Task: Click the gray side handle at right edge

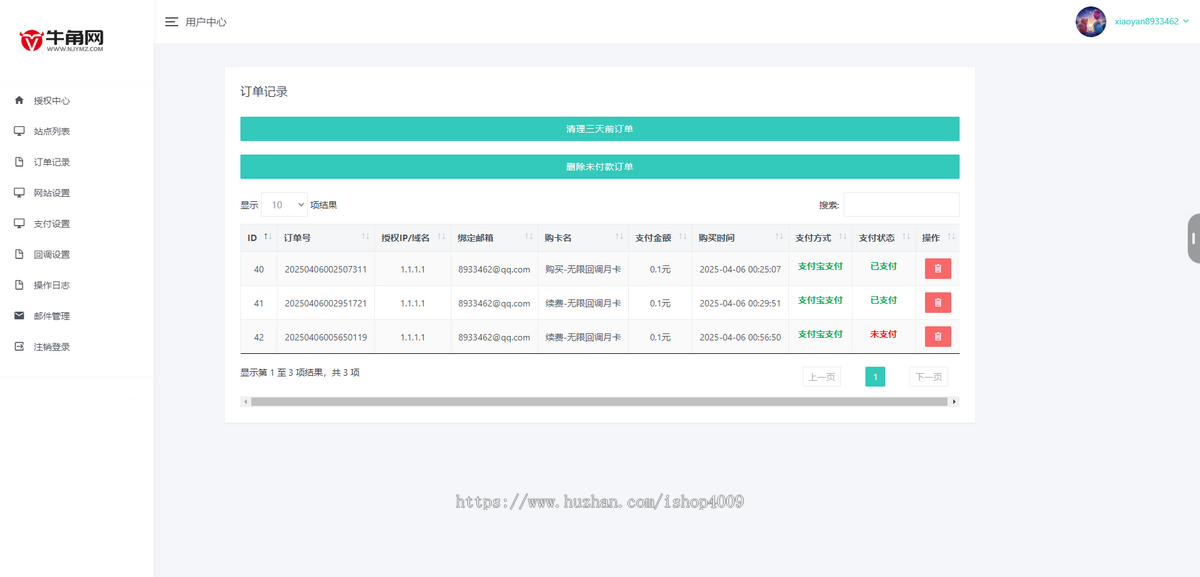Action: (x=1194, y=238)
